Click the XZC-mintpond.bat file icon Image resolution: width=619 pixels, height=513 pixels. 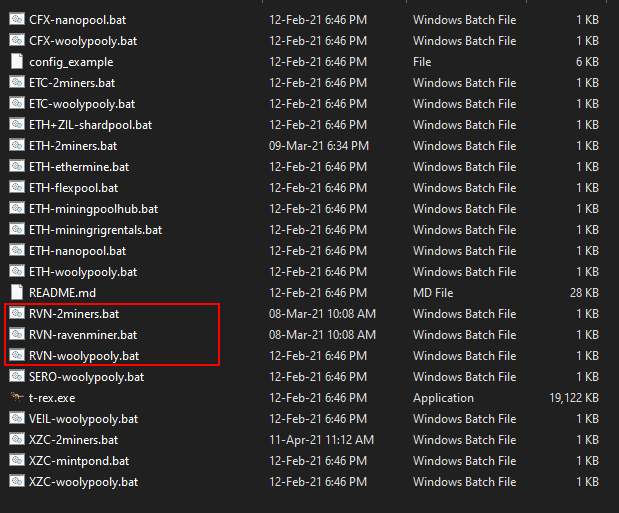click(x=17, y=461)
